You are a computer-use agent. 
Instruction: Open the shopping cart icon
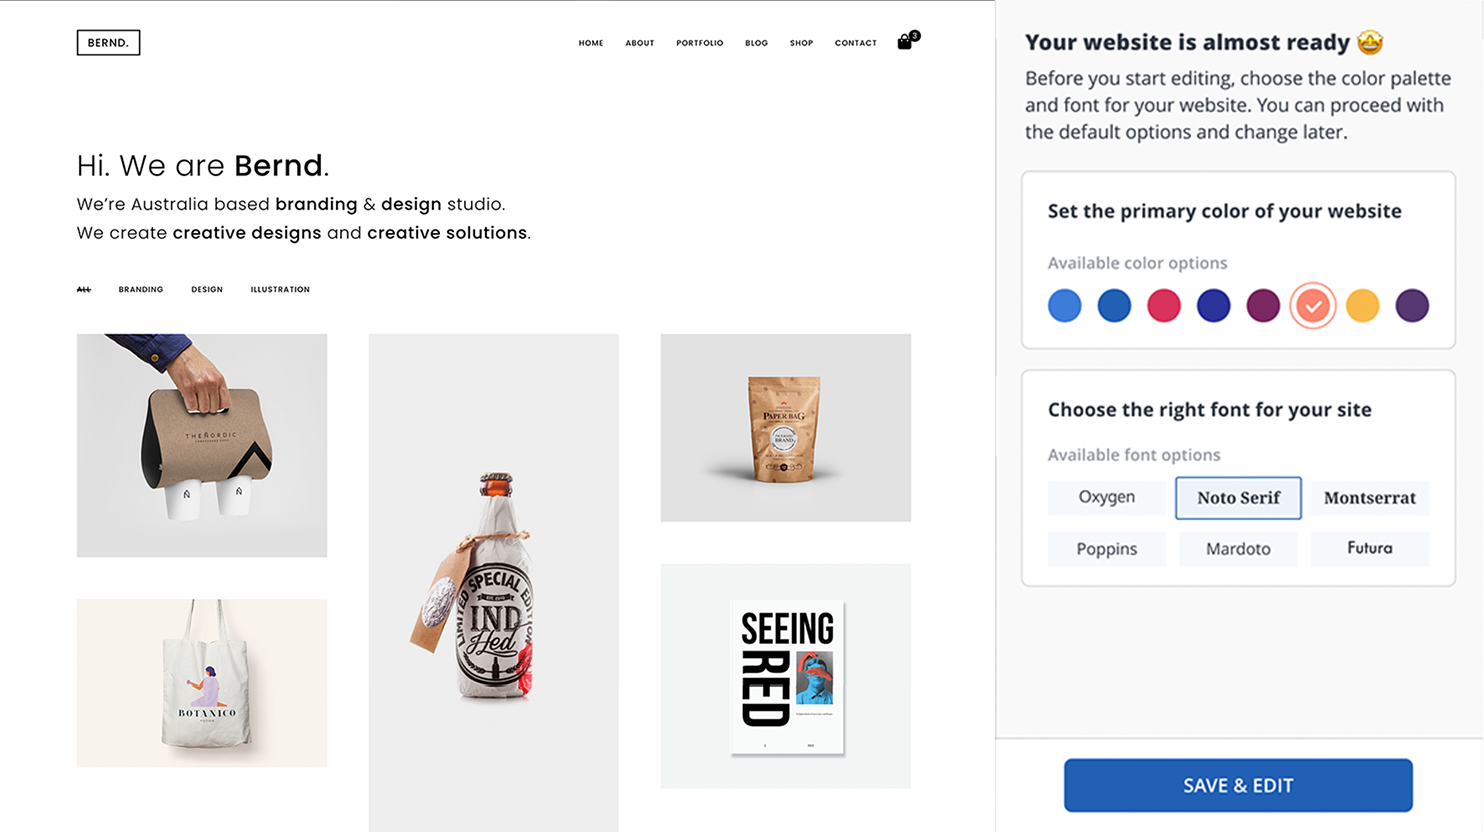pos(905,42)
